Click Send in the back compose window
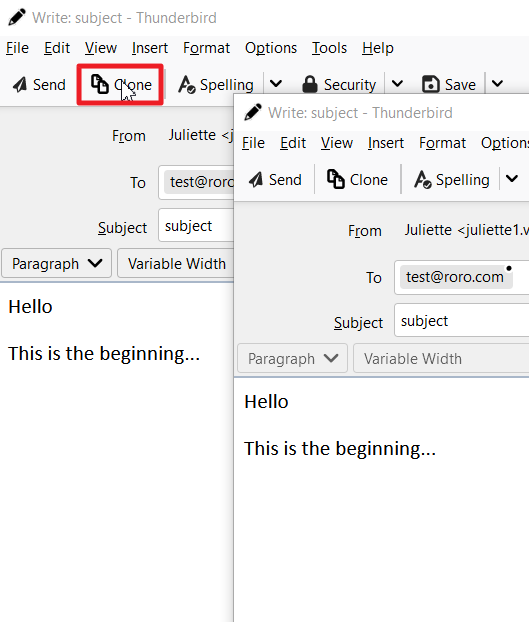 pos(39,84)
